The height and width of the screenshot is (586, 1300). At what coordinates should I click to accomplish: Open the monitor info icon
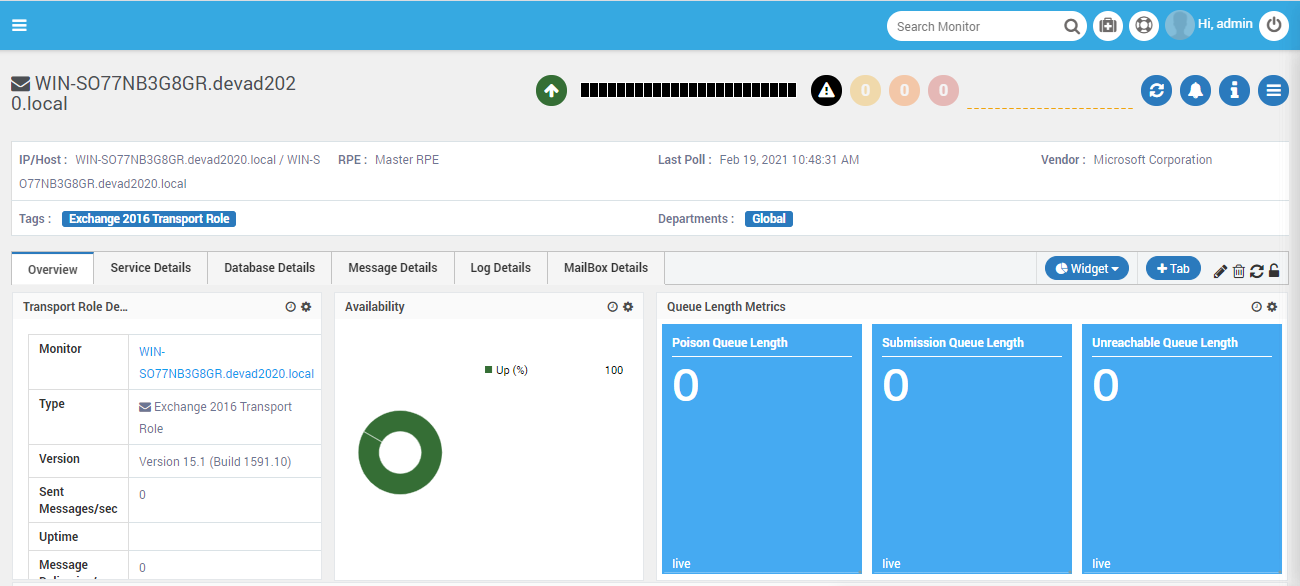[1234, 91]
